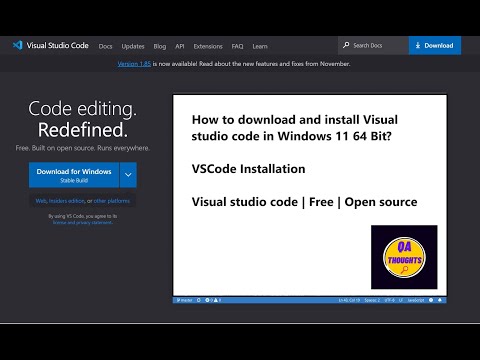Click the feedback smiley status bar icon
Screen dimensions: 480x360
click(431, 300)
